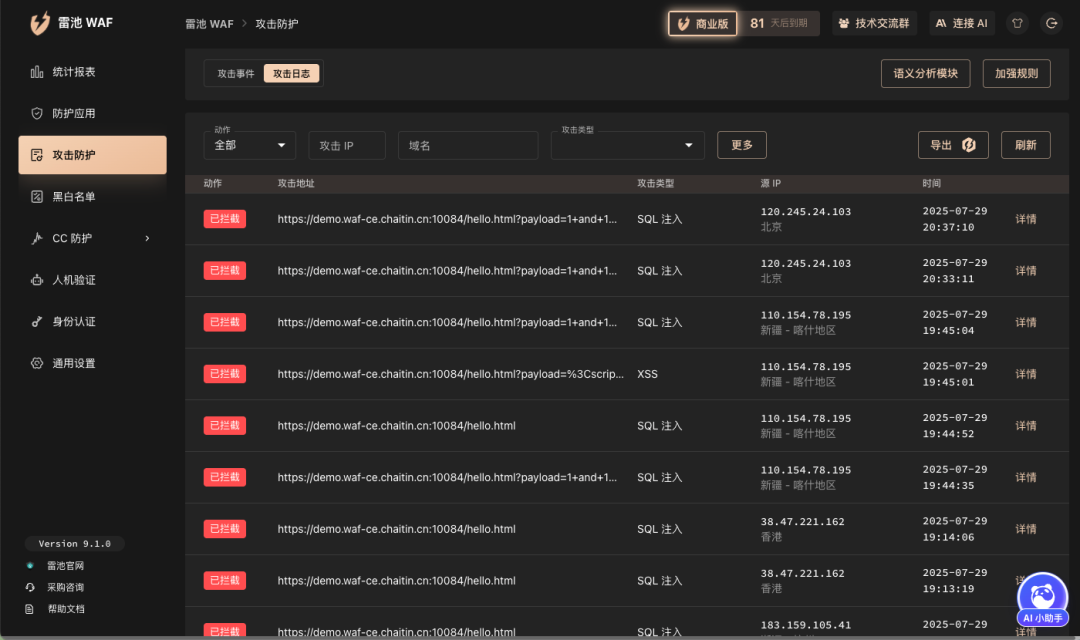Click source IP 120.245.24.103 at 20:33:11
This screenshot has width=1080, height=640.
tap(806, 263)
